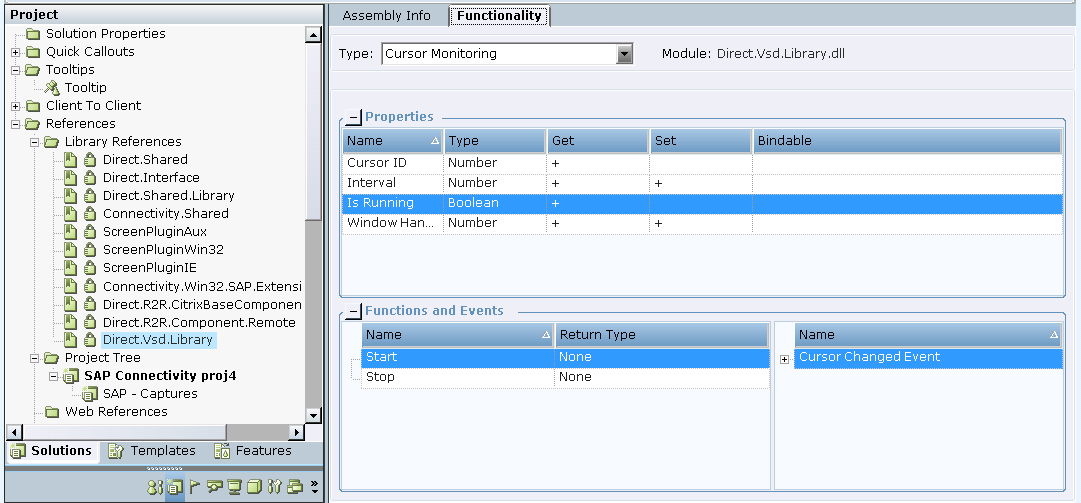Click the SAP - Captures item icon

tap(90, 394)
